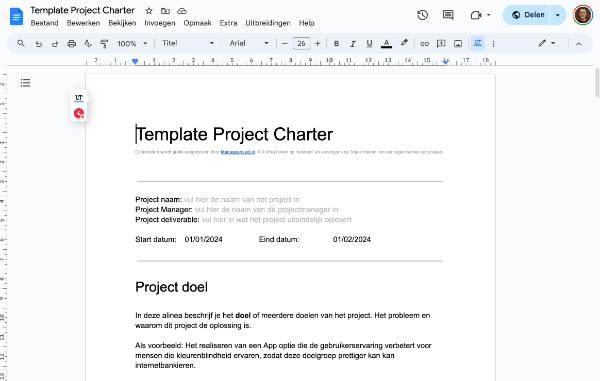Increase the font size
This screenshot has height=381, width=600.
[x=318, y=44]
